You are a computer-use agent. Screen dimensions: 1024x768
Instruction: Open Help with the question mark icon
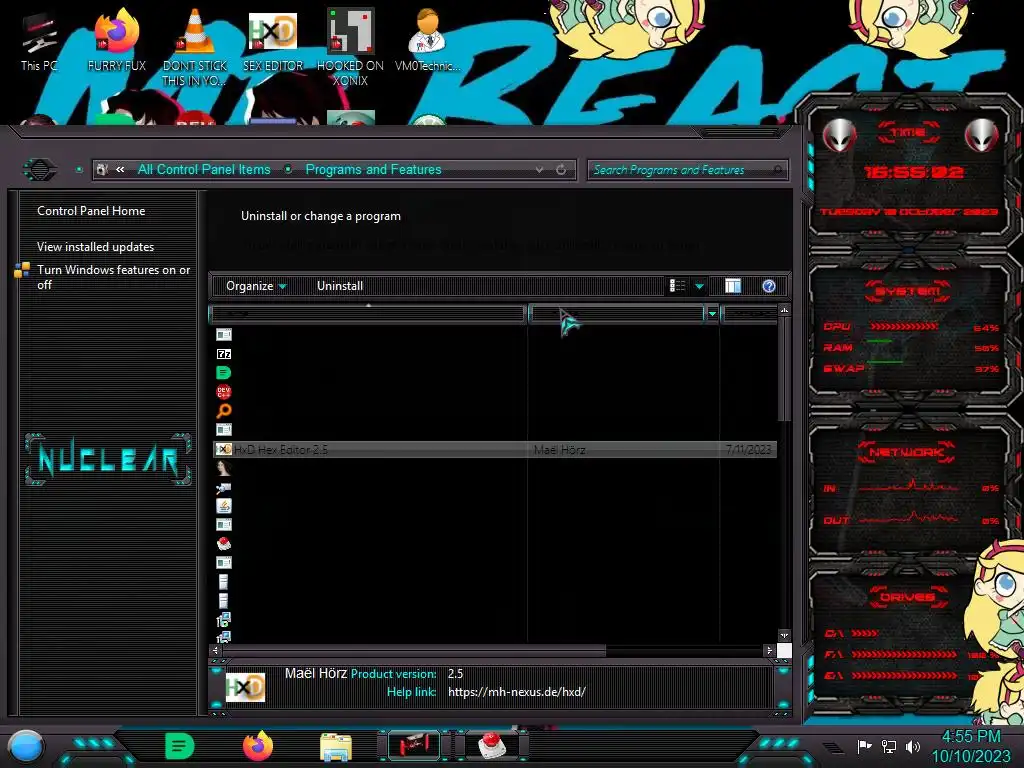coord(769,286)
